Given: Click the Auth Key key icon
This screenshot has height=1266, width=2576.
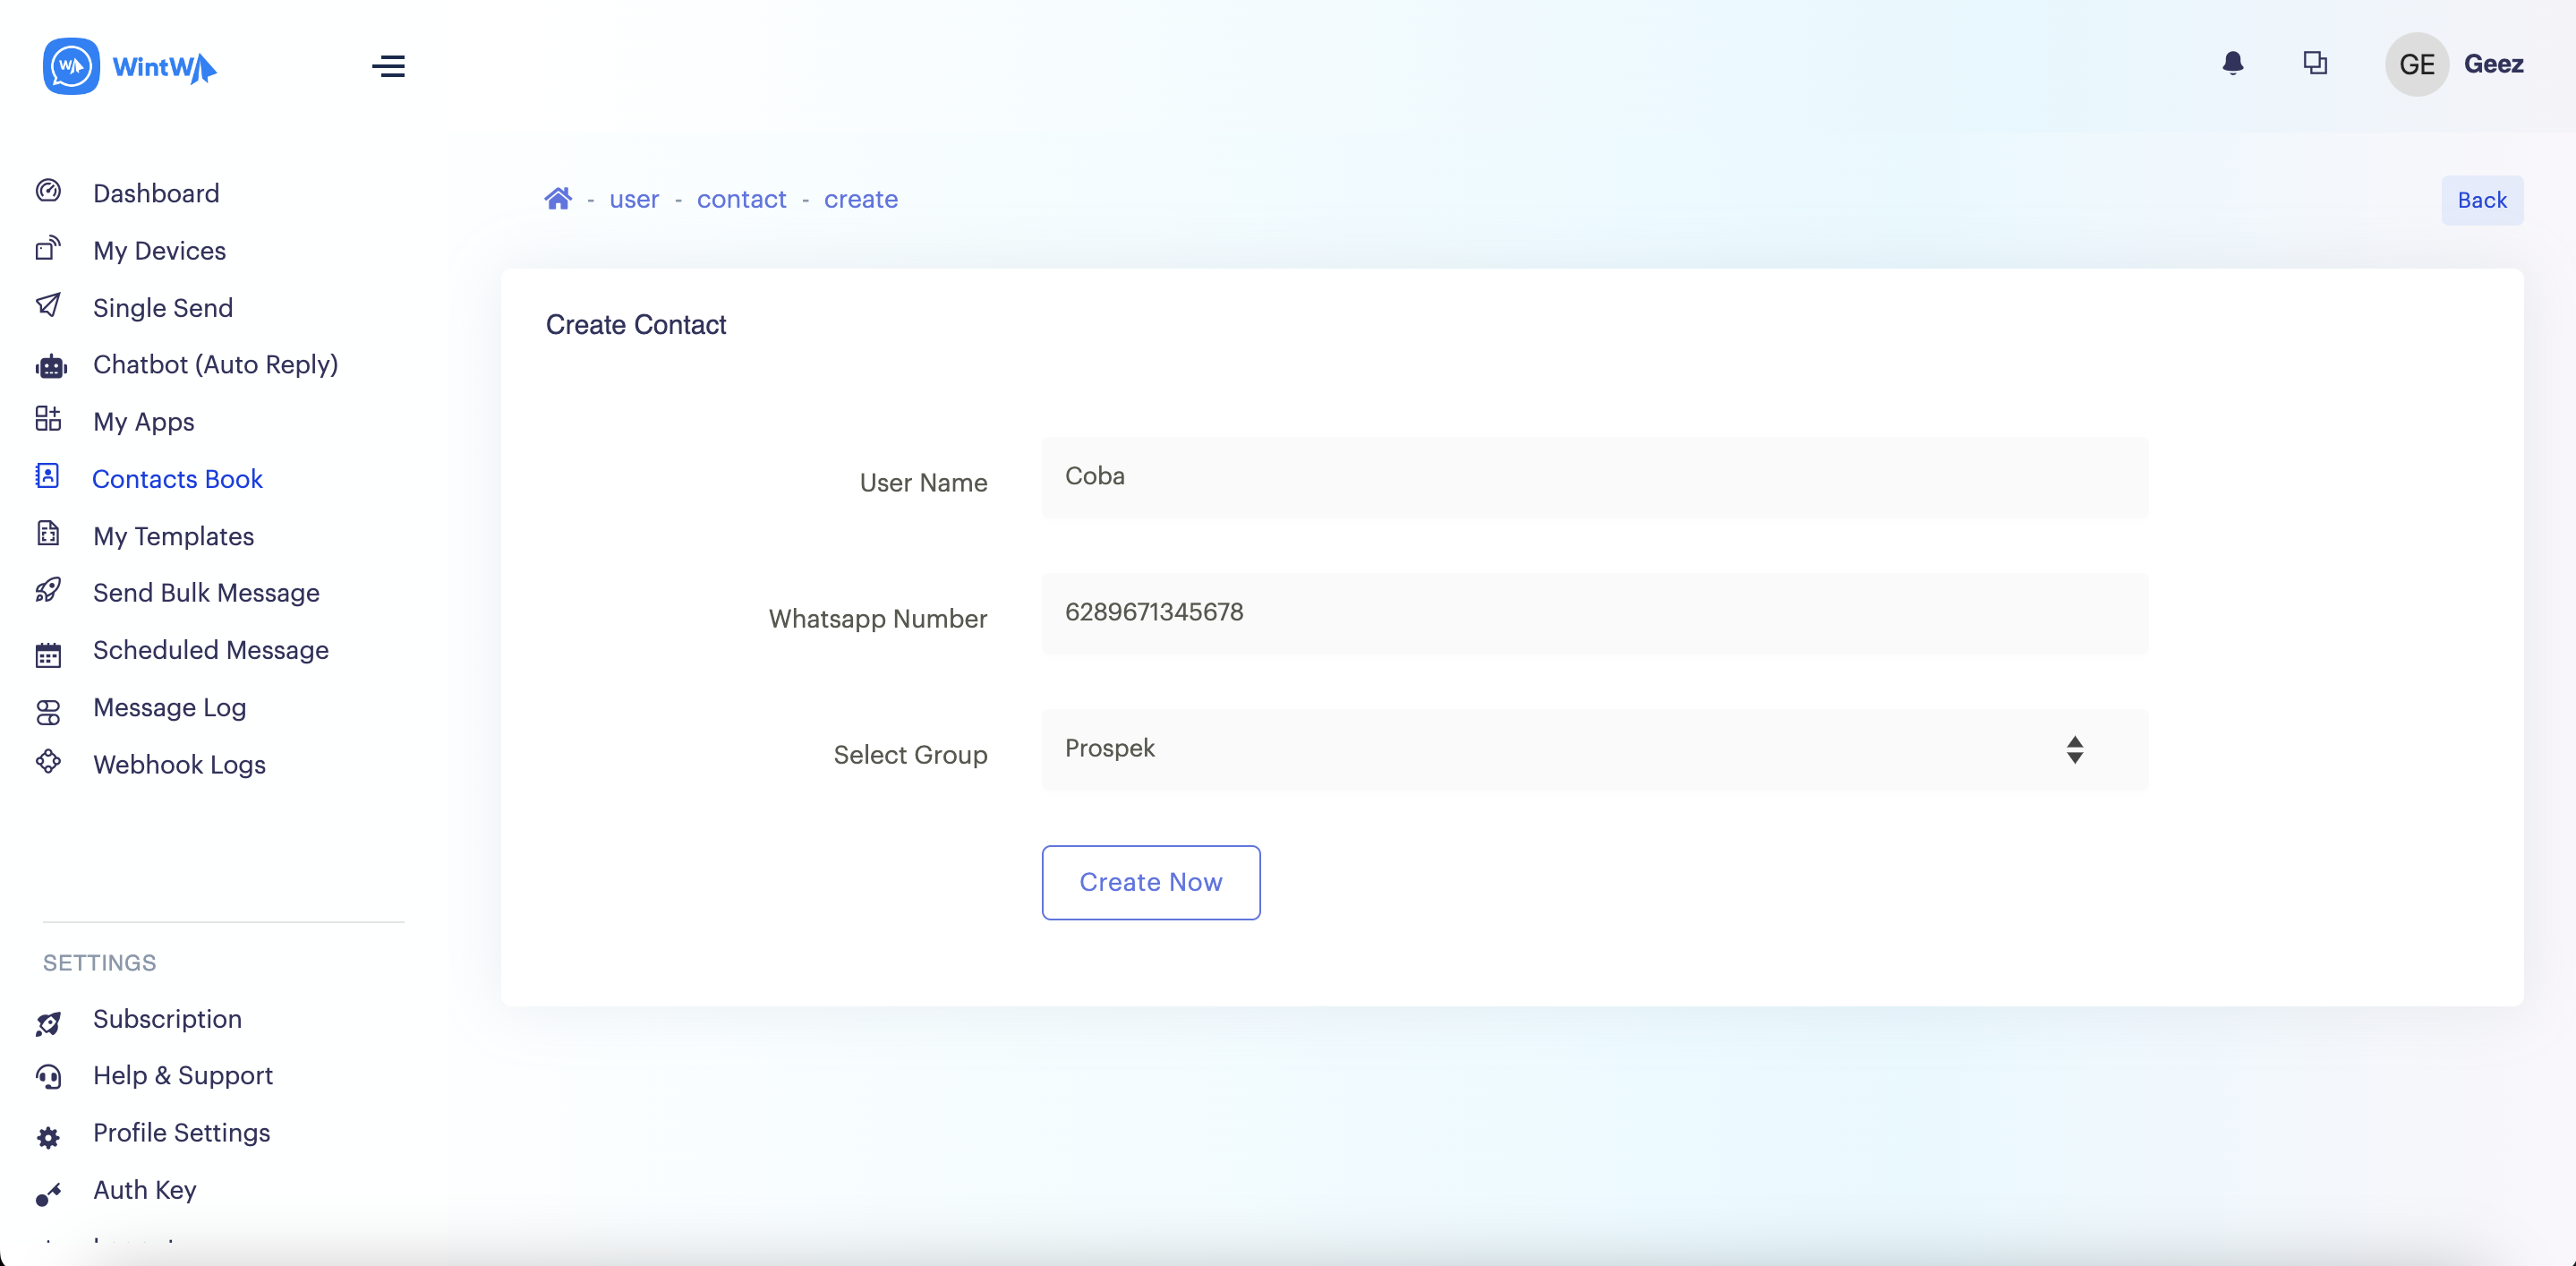Looking at the screenshot, I should click(x=48, y=1194).
